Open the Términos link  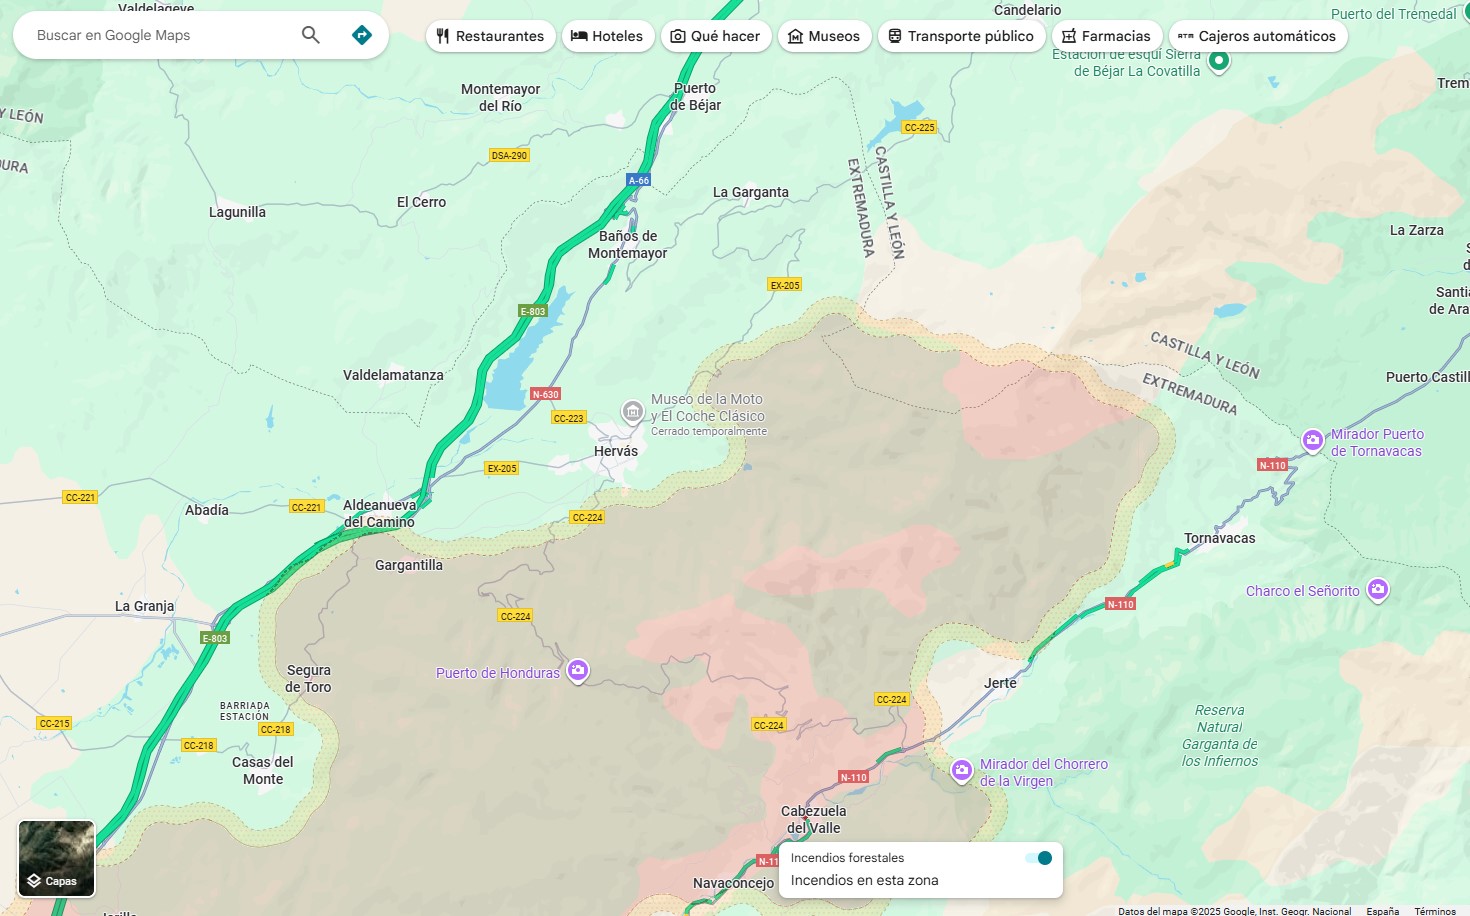(x=1435, y=911)
